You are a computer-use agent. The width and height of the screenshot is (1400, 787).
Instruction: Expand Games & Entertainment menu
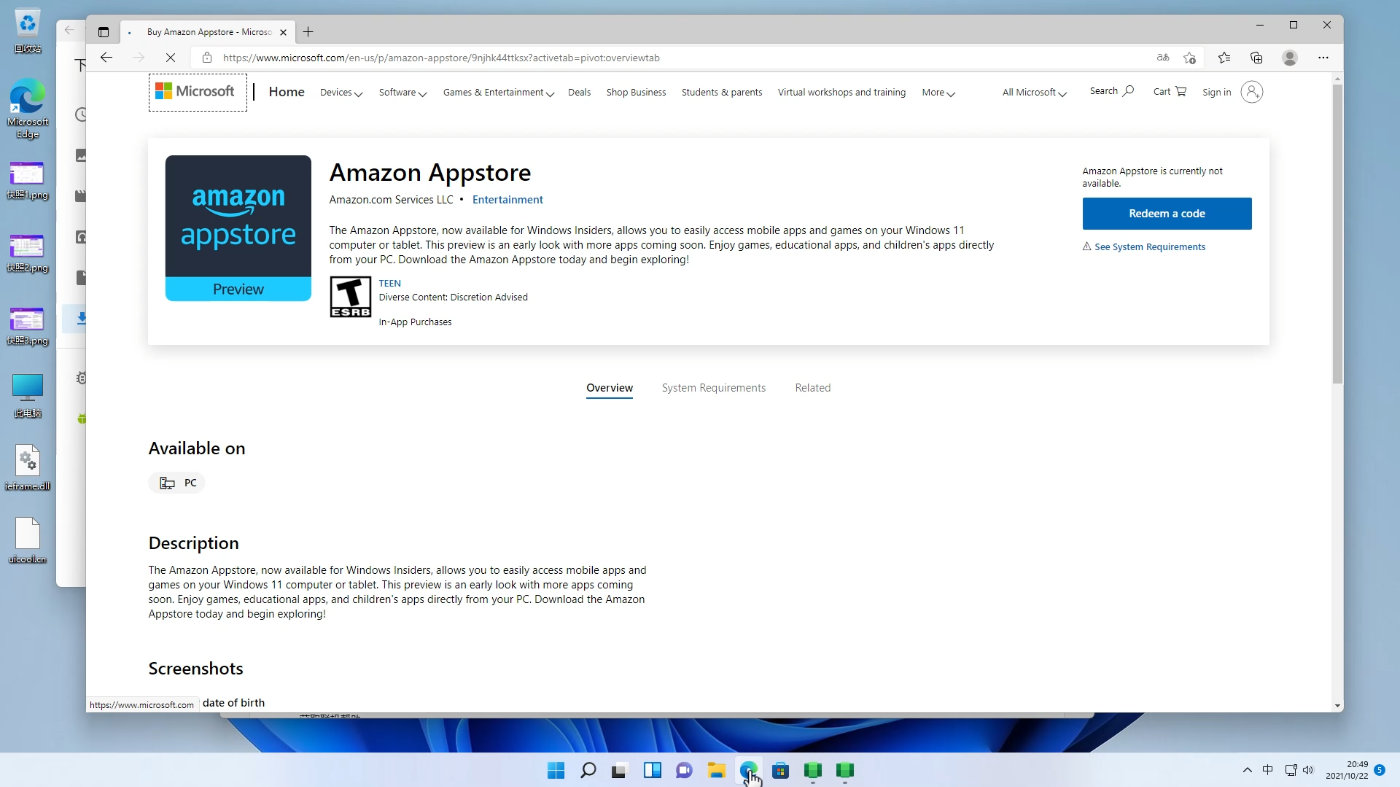pos(499,92)
